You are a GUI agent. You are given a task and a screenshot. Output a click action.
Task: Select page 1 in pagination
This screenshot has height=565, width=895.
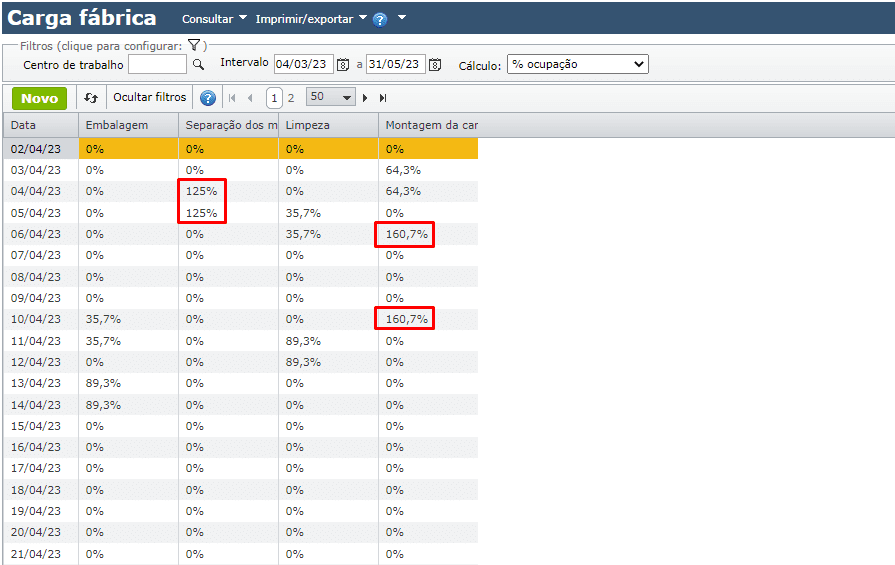[x=274, y=98]
